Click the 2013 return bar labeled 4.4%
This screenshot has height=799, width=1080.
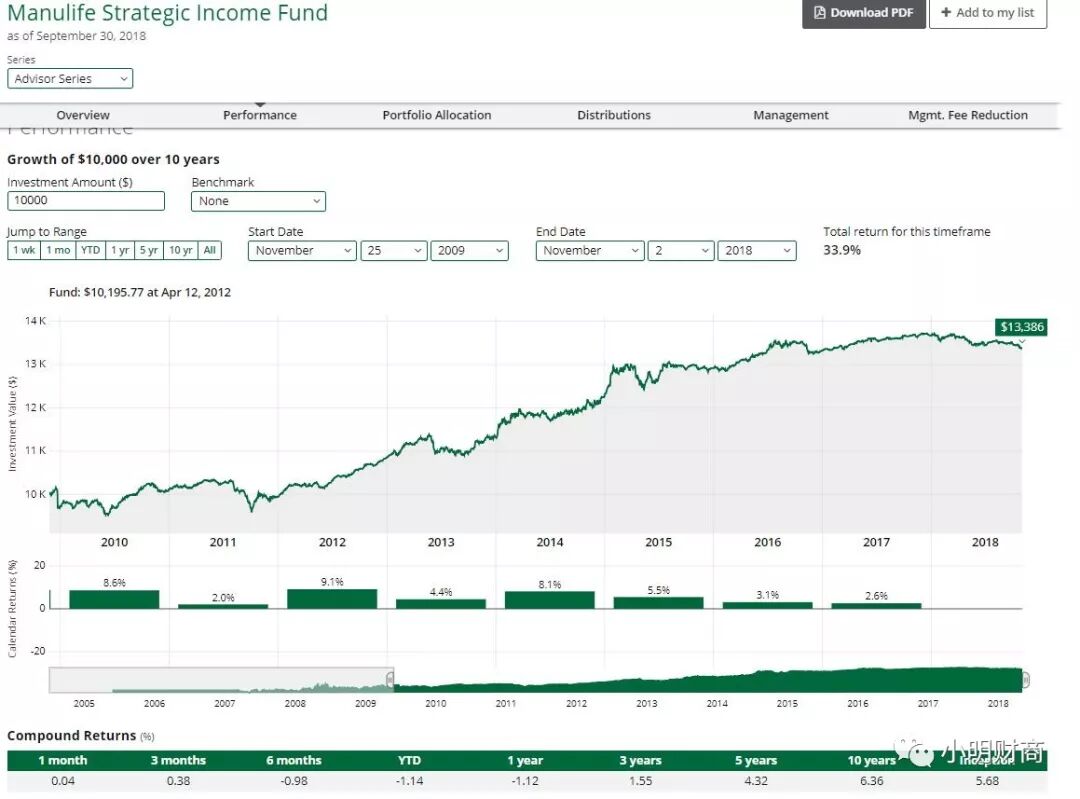point(441,603)
